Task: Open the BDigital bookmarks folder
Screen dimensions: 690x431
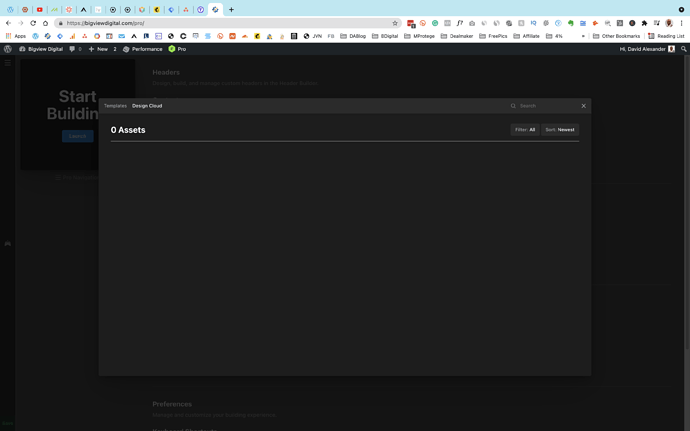Action: pyautogui.click(x=385, y=36)
